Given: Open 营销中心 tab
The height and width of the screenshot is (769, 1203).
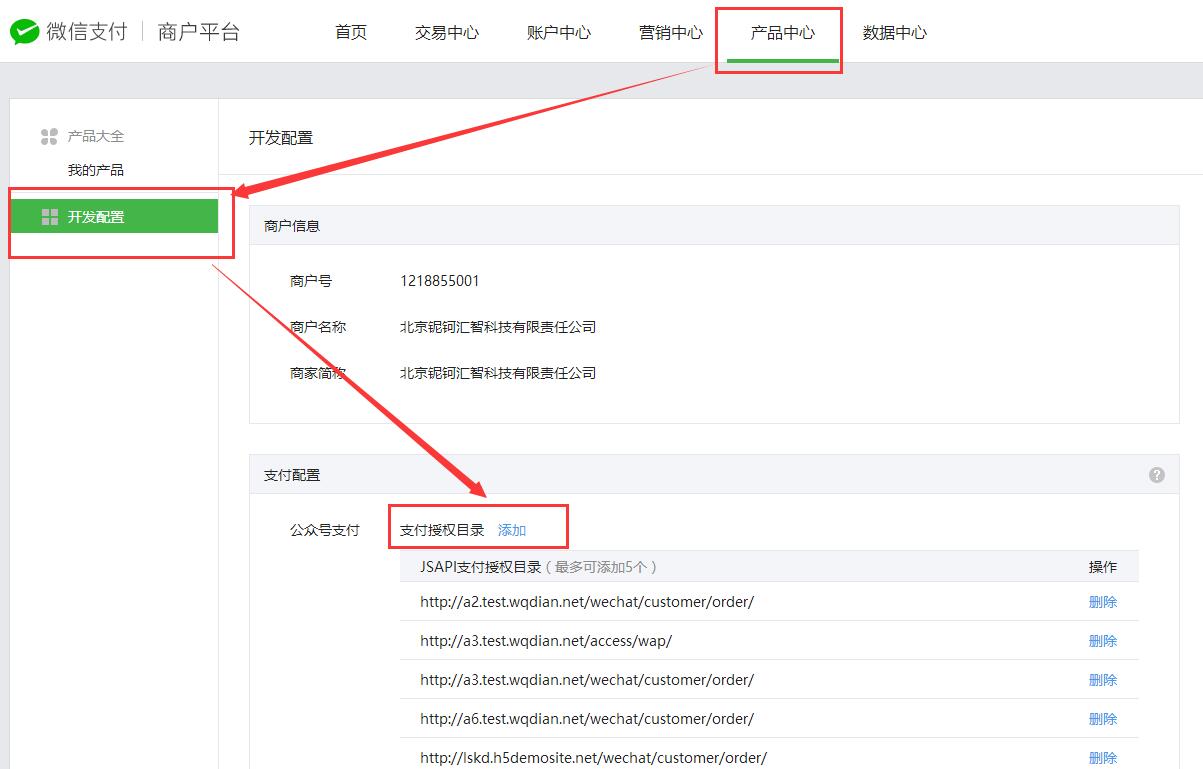Looking at the screenshot, I should 671,32.
